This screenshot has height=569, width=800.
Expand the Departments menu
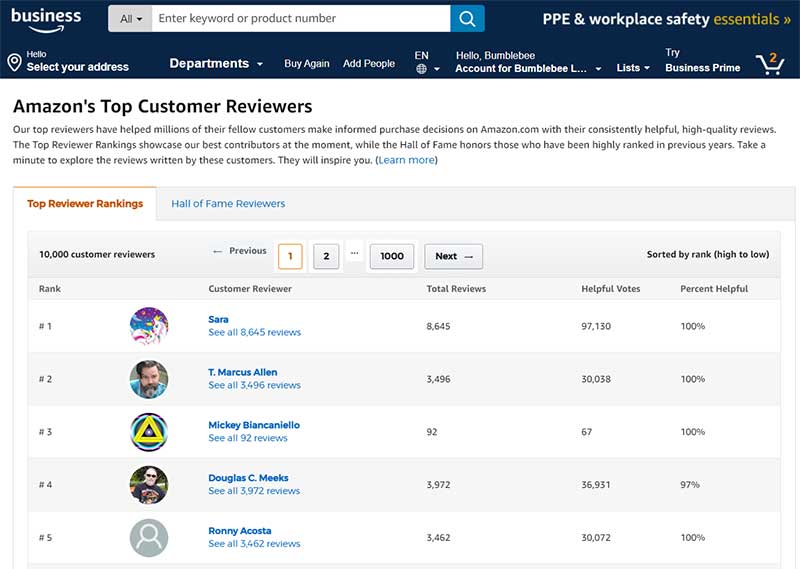pos(216,63)
